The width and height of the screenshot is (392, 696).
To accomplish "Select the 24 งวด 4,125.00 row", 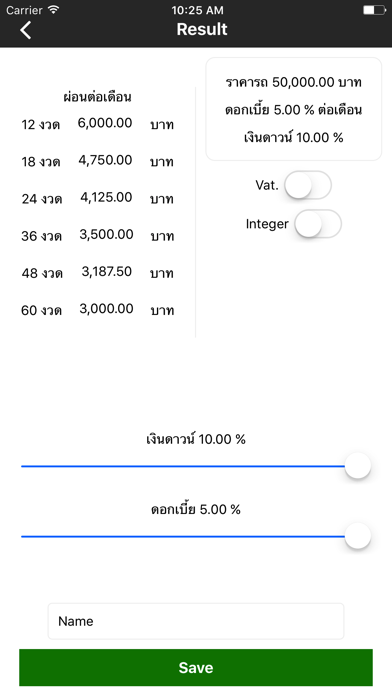I will pos(98,198).
